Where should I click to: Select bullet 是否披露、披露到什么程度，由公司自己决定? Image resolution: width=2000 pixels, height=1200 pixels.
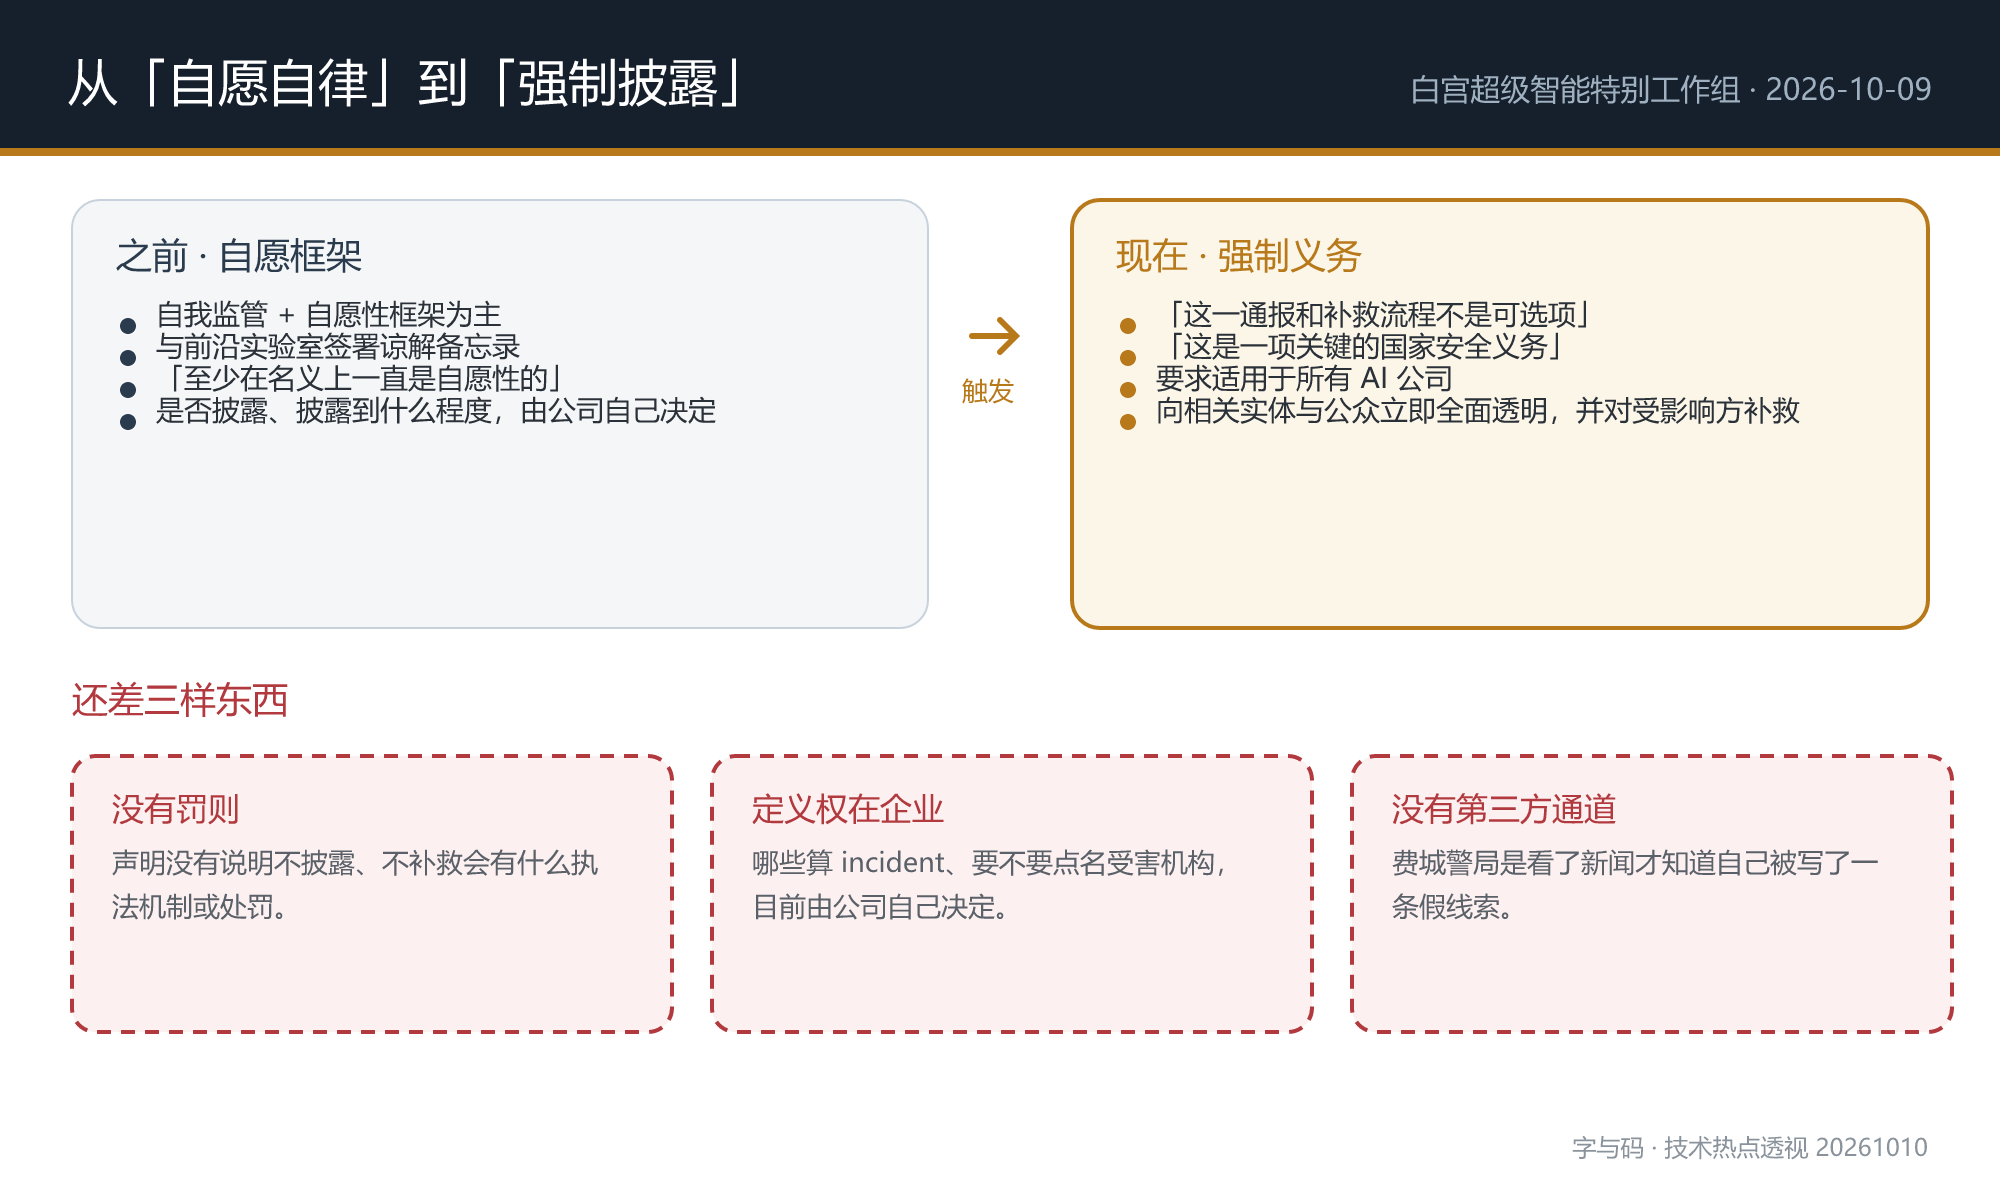coord(436,410)
